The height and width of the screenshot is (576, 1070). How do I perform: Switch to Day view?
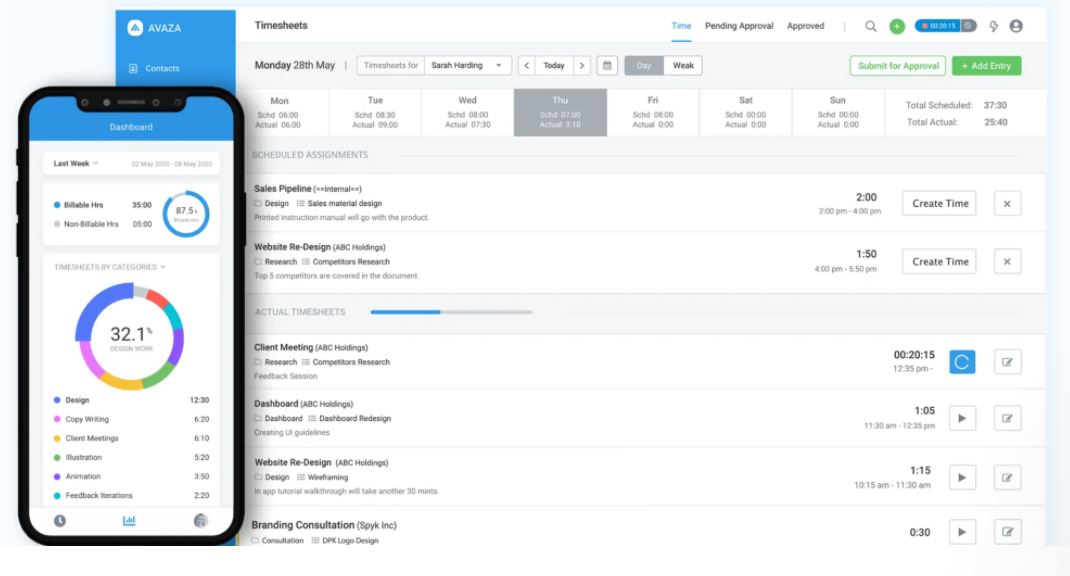(644, 66)
